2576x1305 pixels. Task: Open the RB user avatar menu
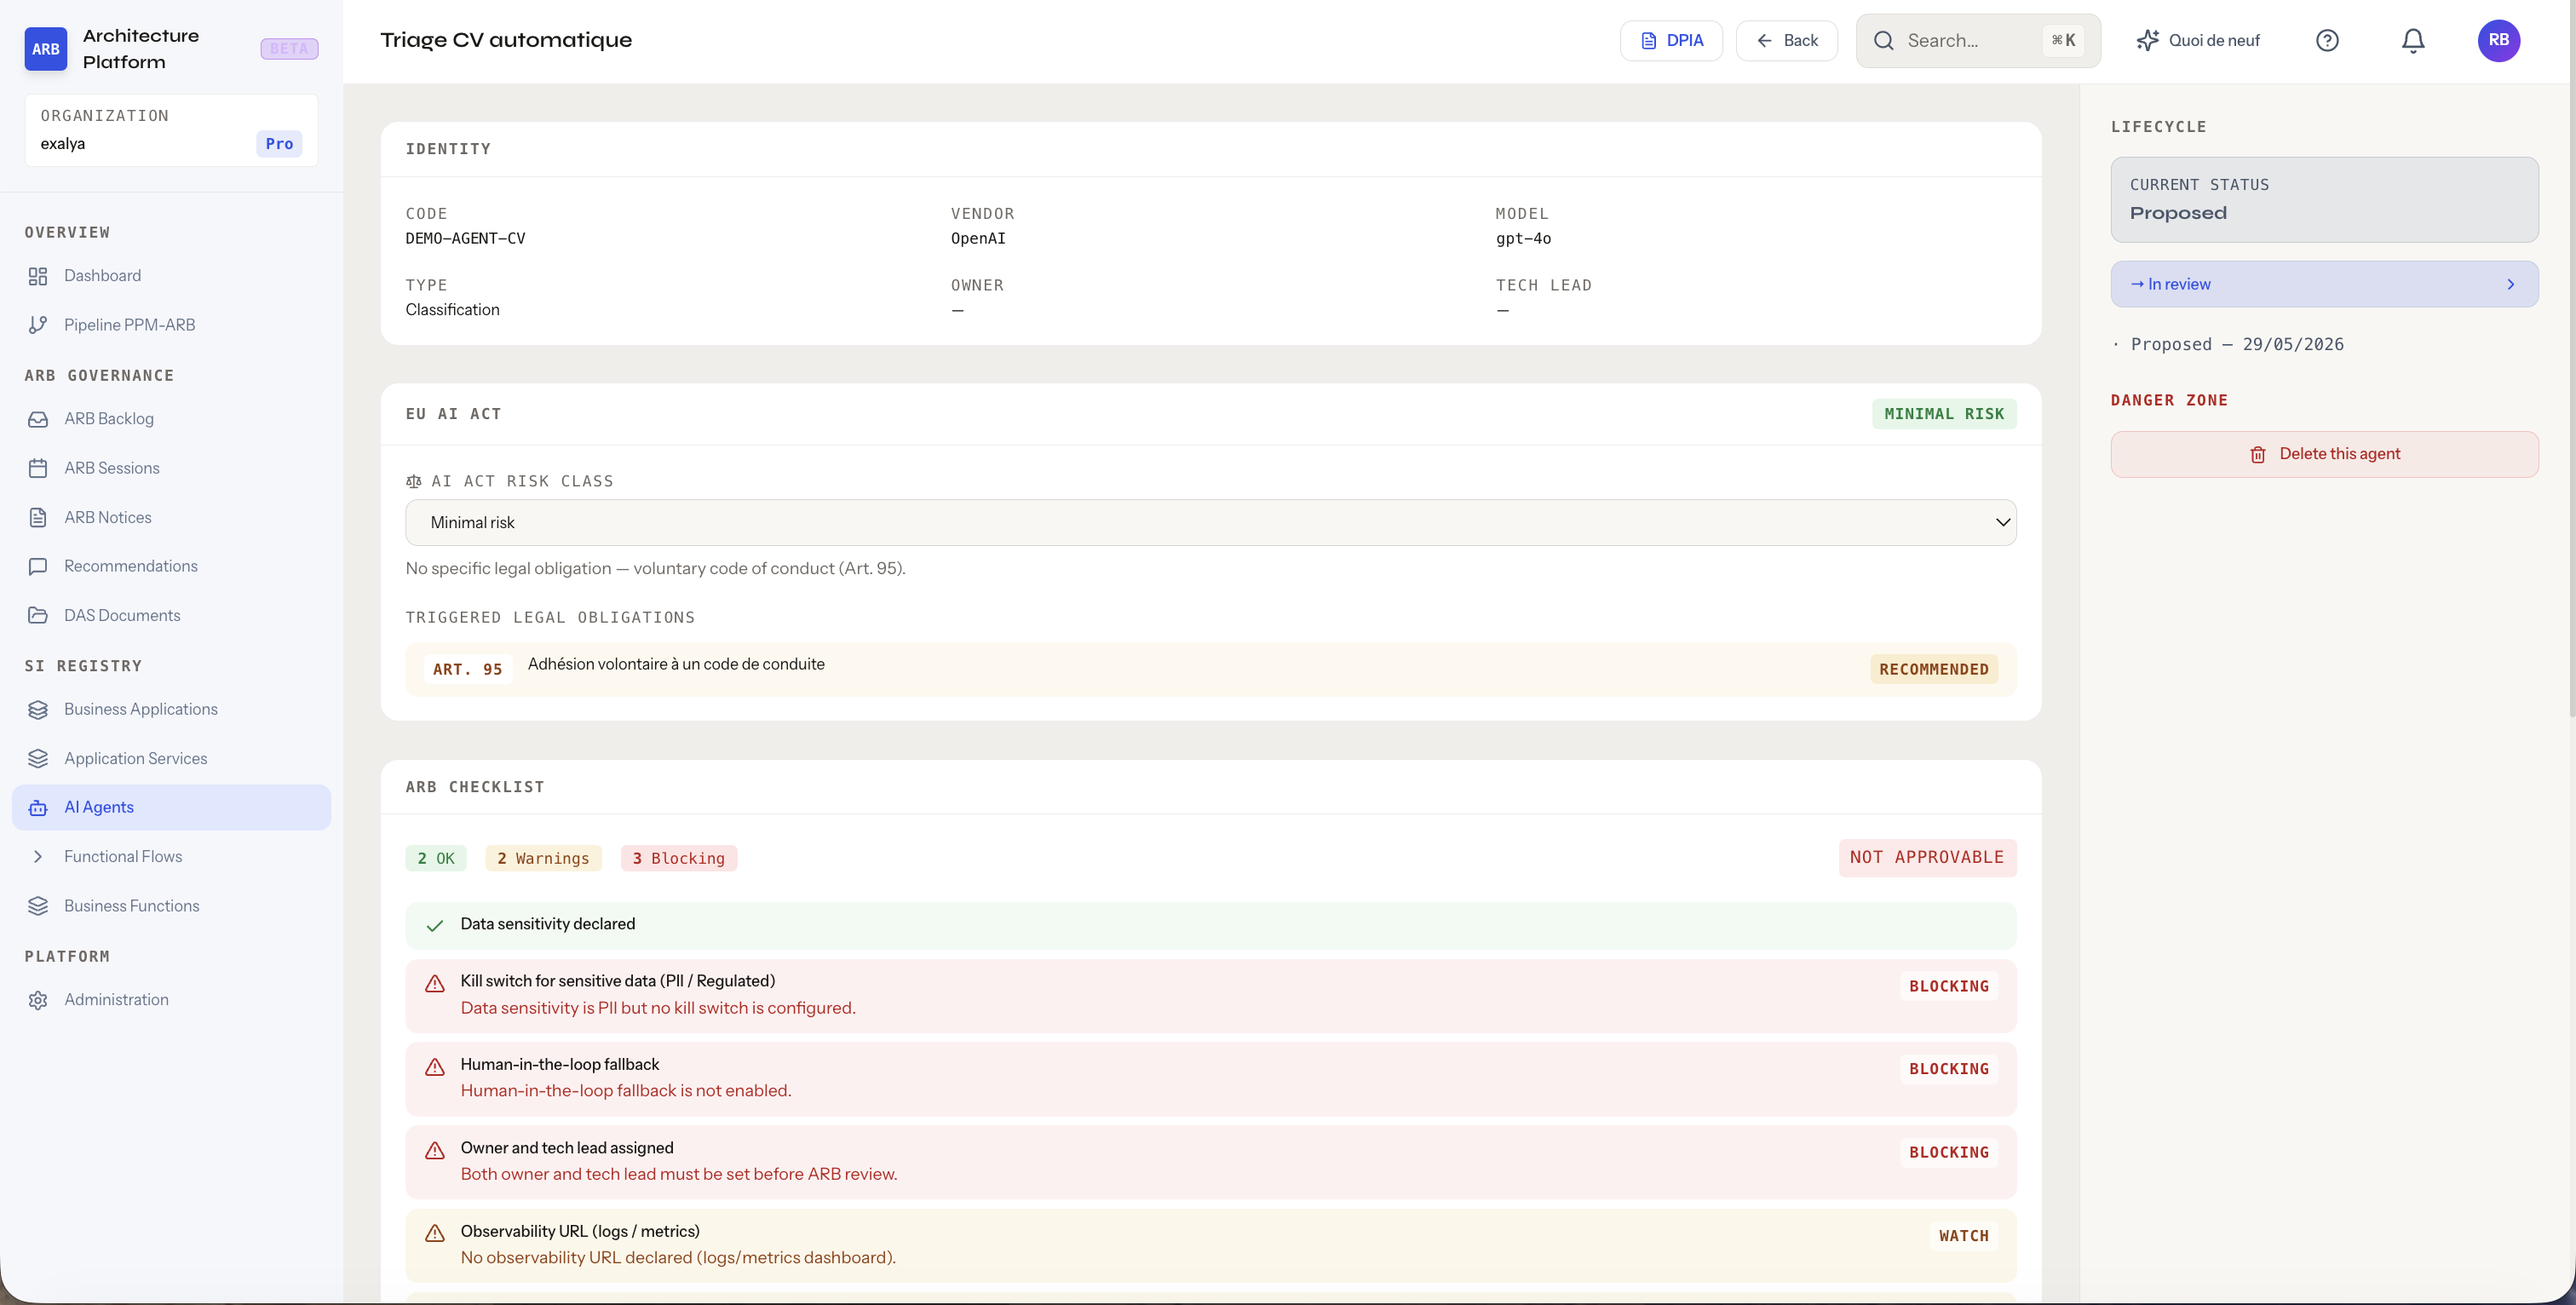(x=2498, y=40)
